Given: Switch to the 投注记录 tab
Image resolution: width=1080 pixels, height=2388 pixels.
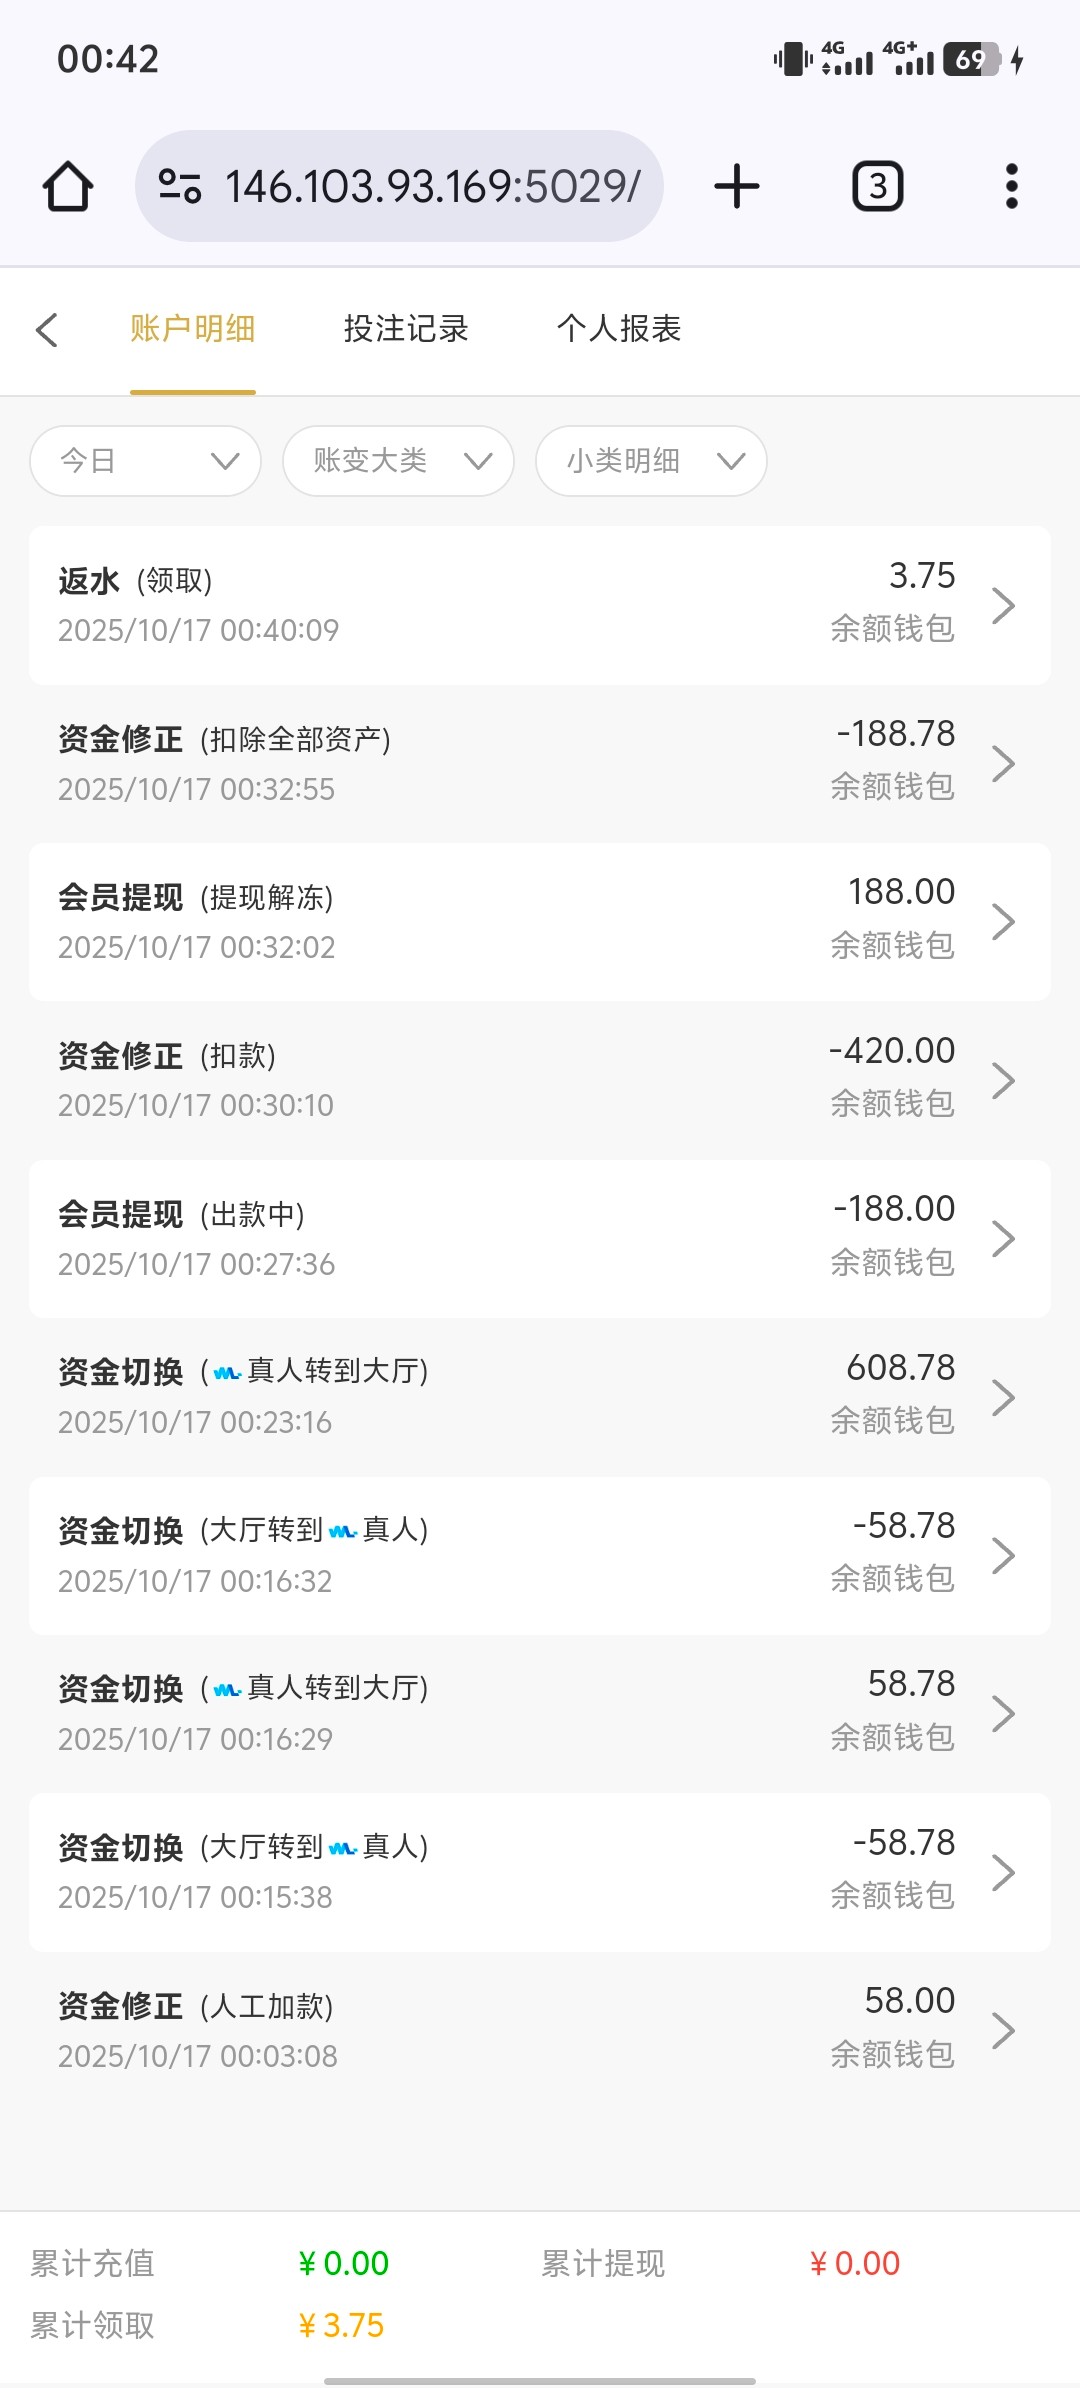Looking at the screenshot, I should pyautogui.click(x=406, y=329).
